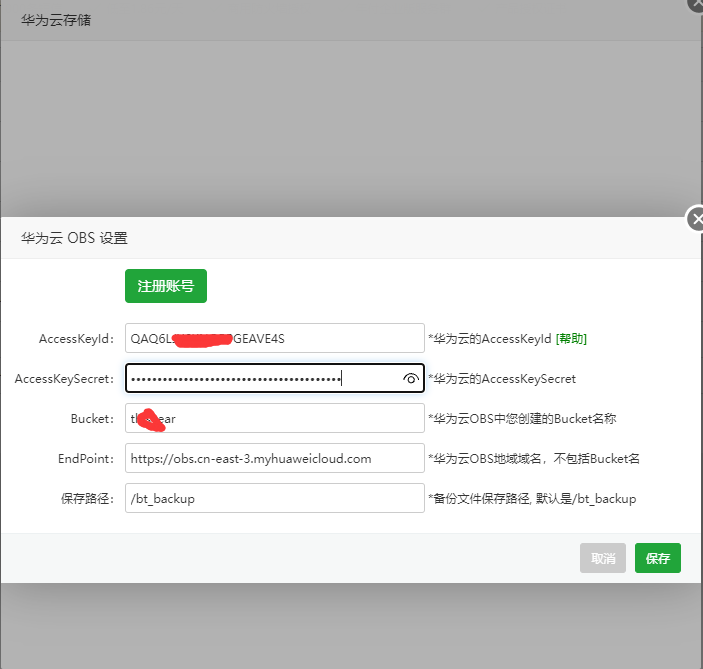Viewport: 703px width, 669px height.
Task: Click the OBS地域域名 endpoint hint text
Action: click(x=534, y=458)
